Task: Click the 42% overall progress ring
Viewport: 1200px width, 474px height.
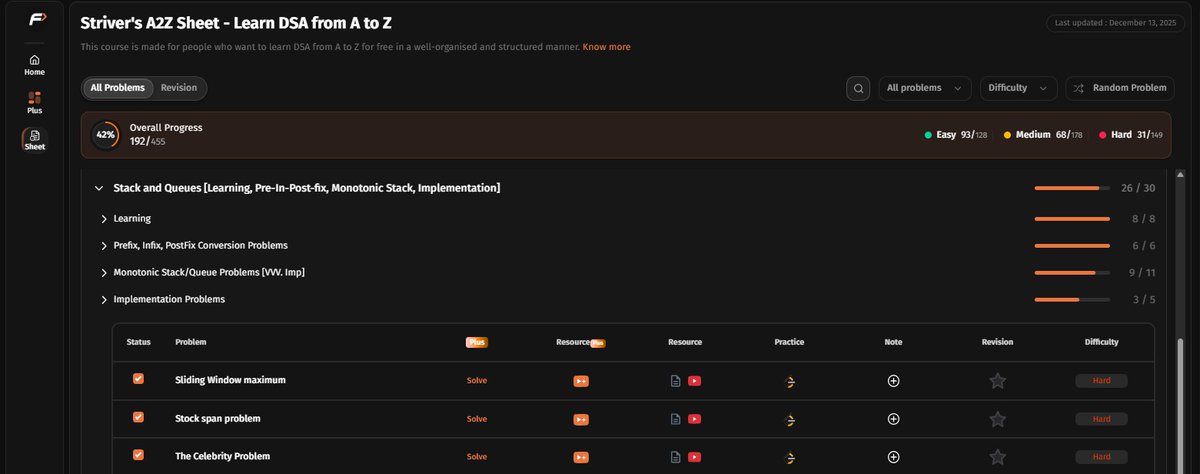Action: 105,135
